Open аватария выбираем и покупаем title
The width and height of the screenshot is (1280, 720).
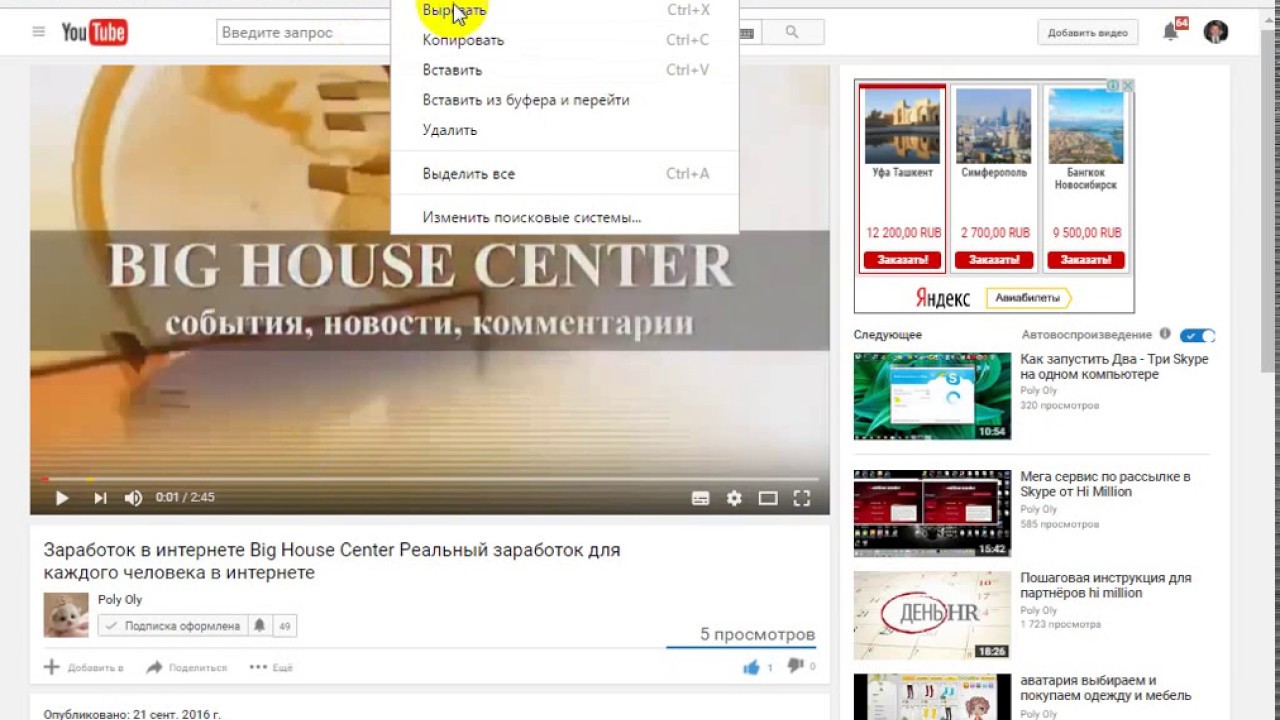tap(1105, 688)
